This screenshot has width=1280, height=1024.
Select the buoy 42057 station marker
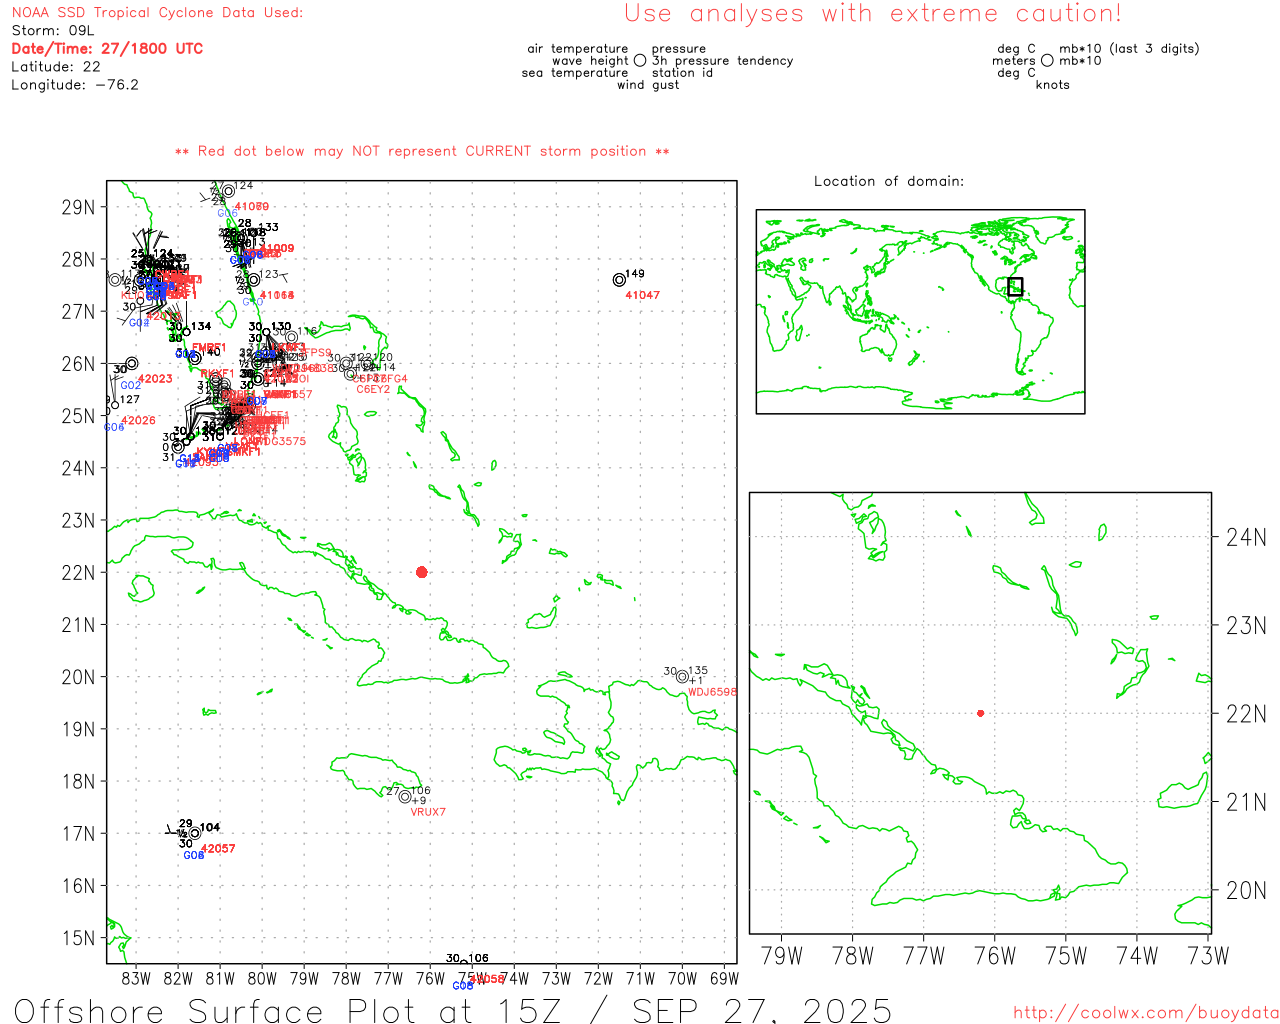(195, 832)
